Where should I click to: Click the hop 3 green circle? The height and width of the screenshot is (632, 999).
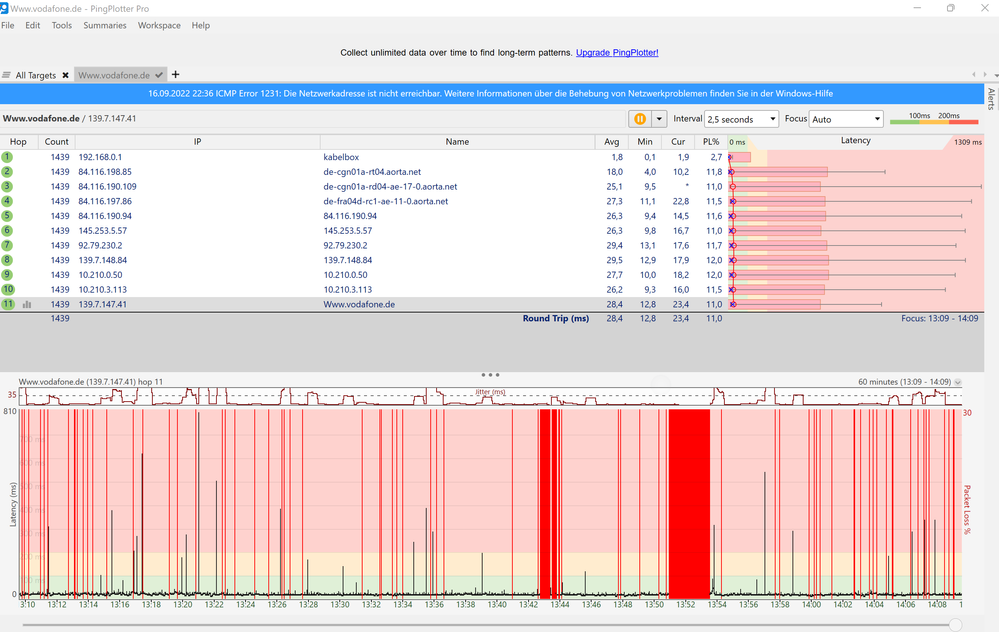point(8,186)
